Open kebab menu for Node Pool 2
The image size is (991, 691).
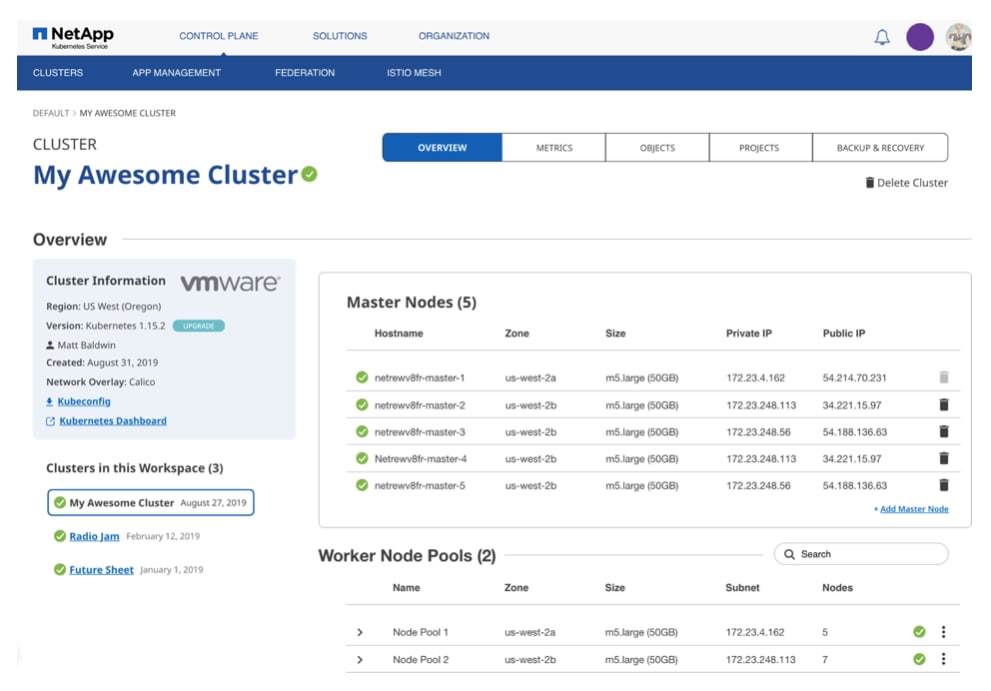point(943,659)
